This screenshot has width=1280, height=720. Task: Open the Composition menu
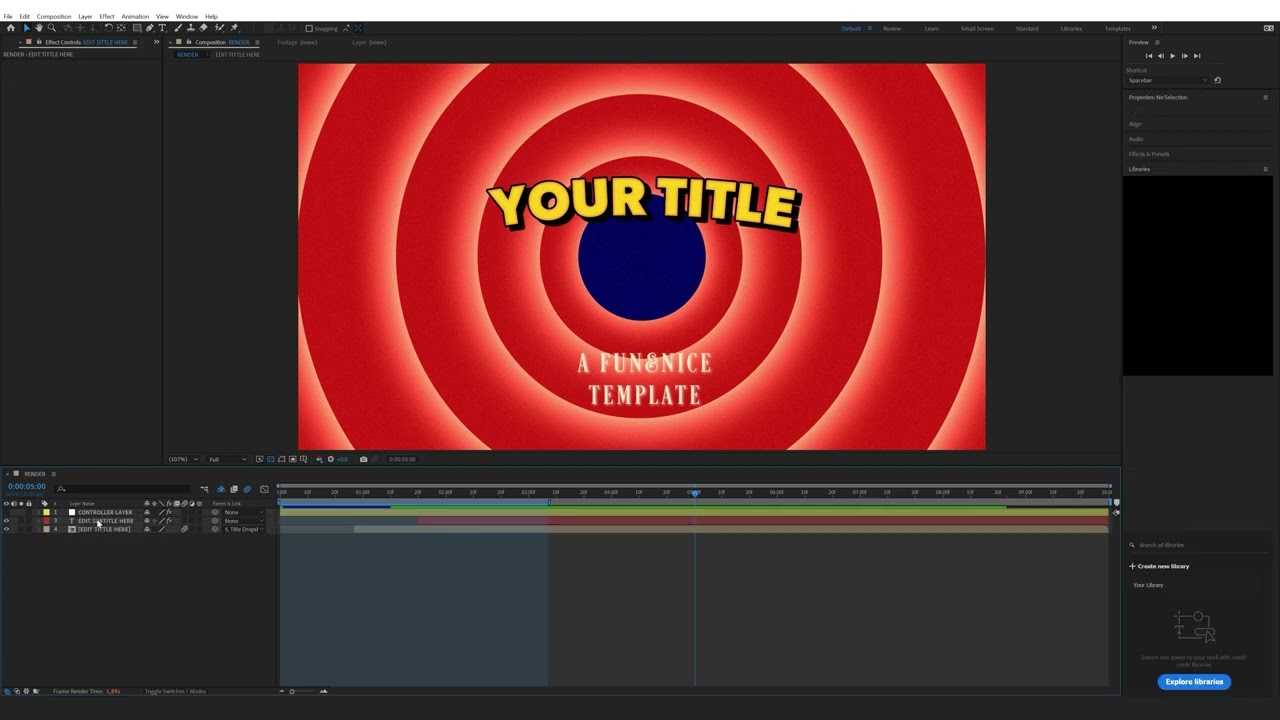tap(54, 16)
